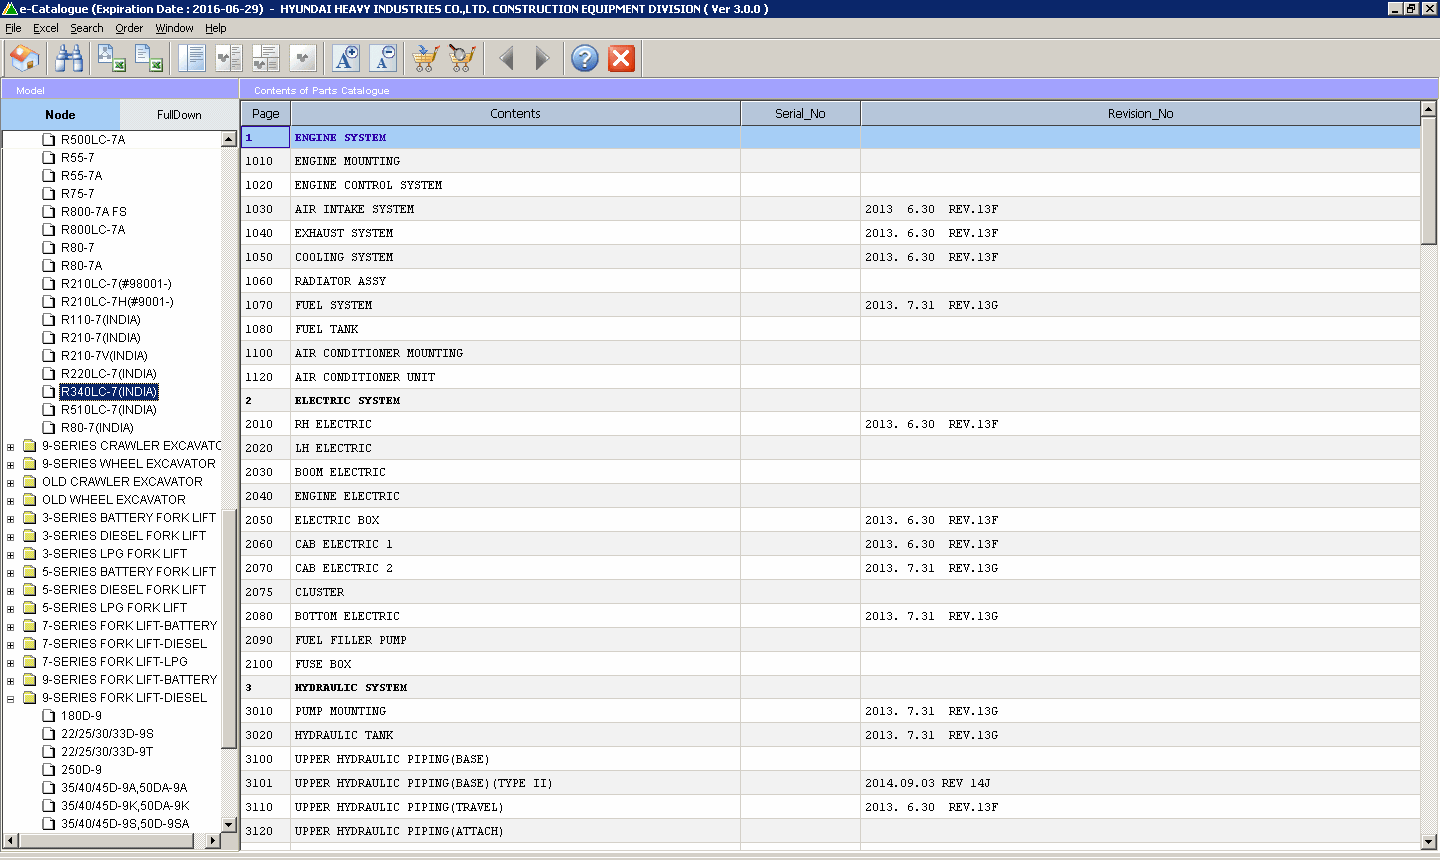Expand the 5-SERIES LPG FORK LIFT node
The width and height of the screenshot is (1440, 860).
11,609
